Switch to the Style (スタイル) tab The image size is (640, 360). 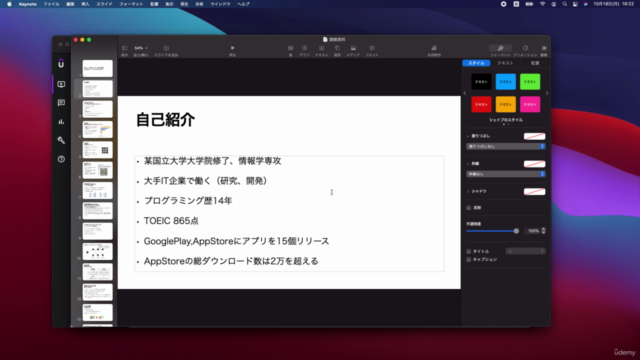(476, 63)
